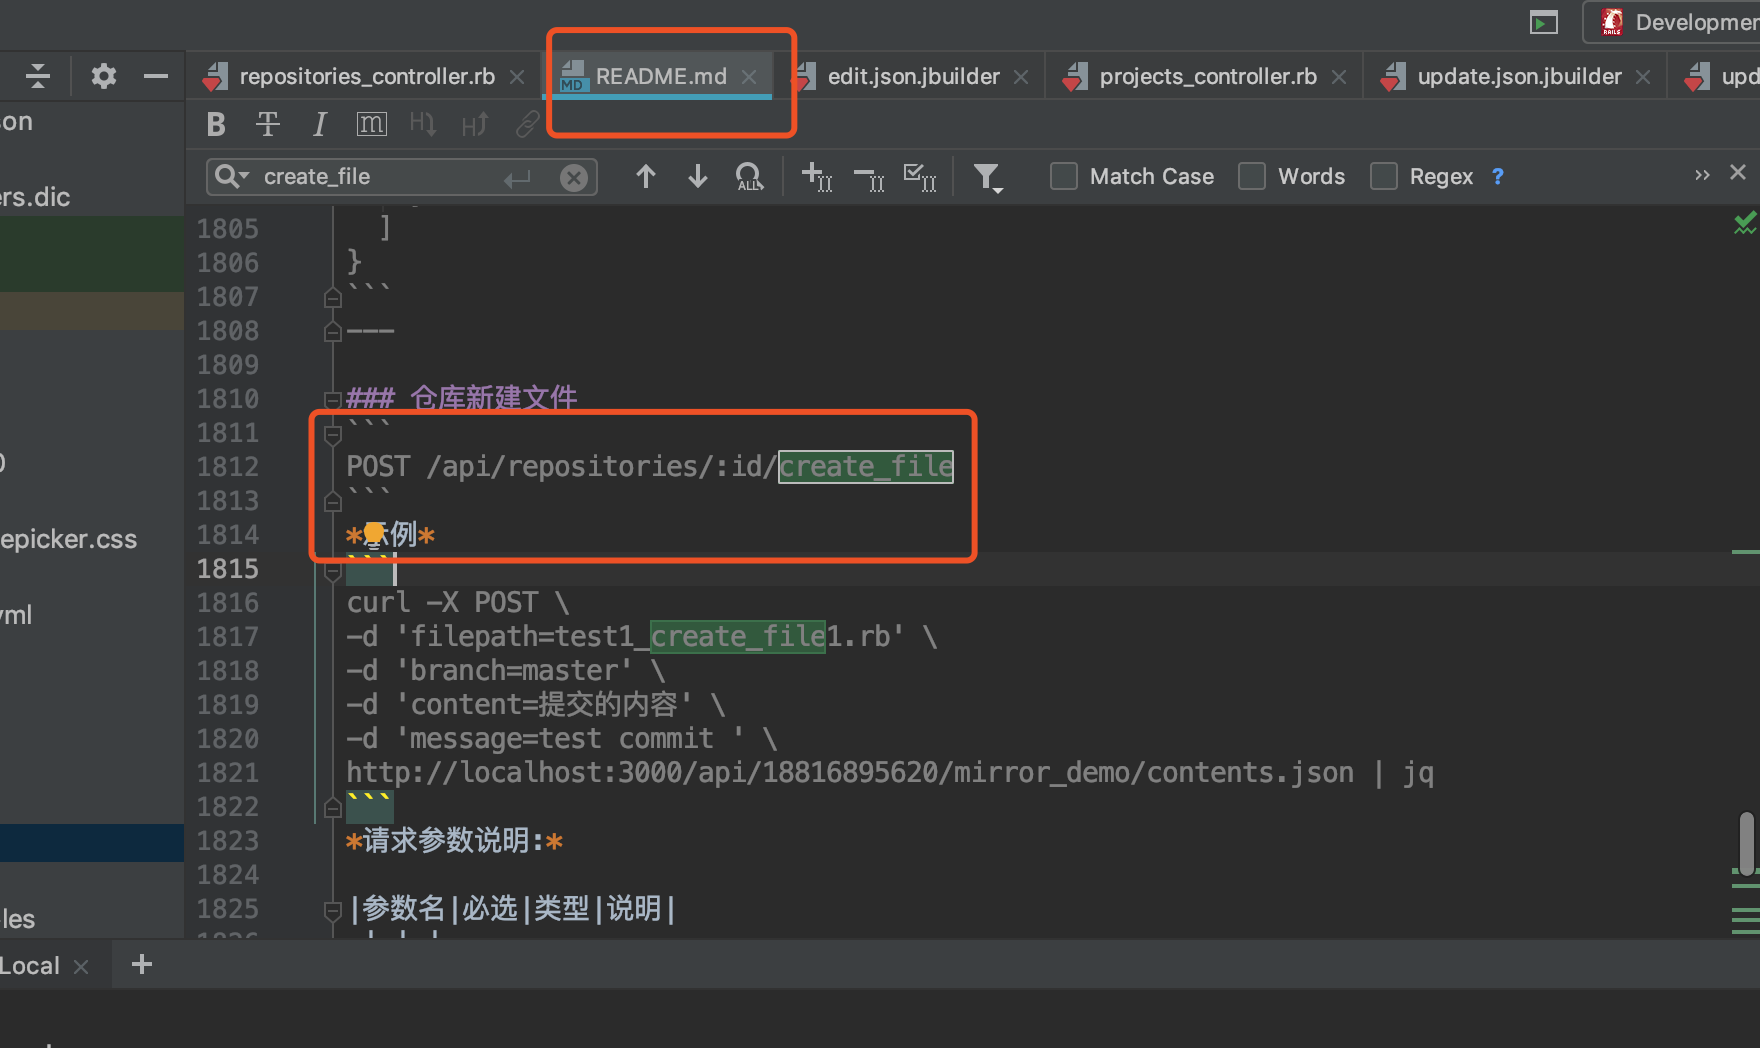Enable Words checkbox
Image resolution: width=1760 pixels, height=1048 pixels.
1252,177
